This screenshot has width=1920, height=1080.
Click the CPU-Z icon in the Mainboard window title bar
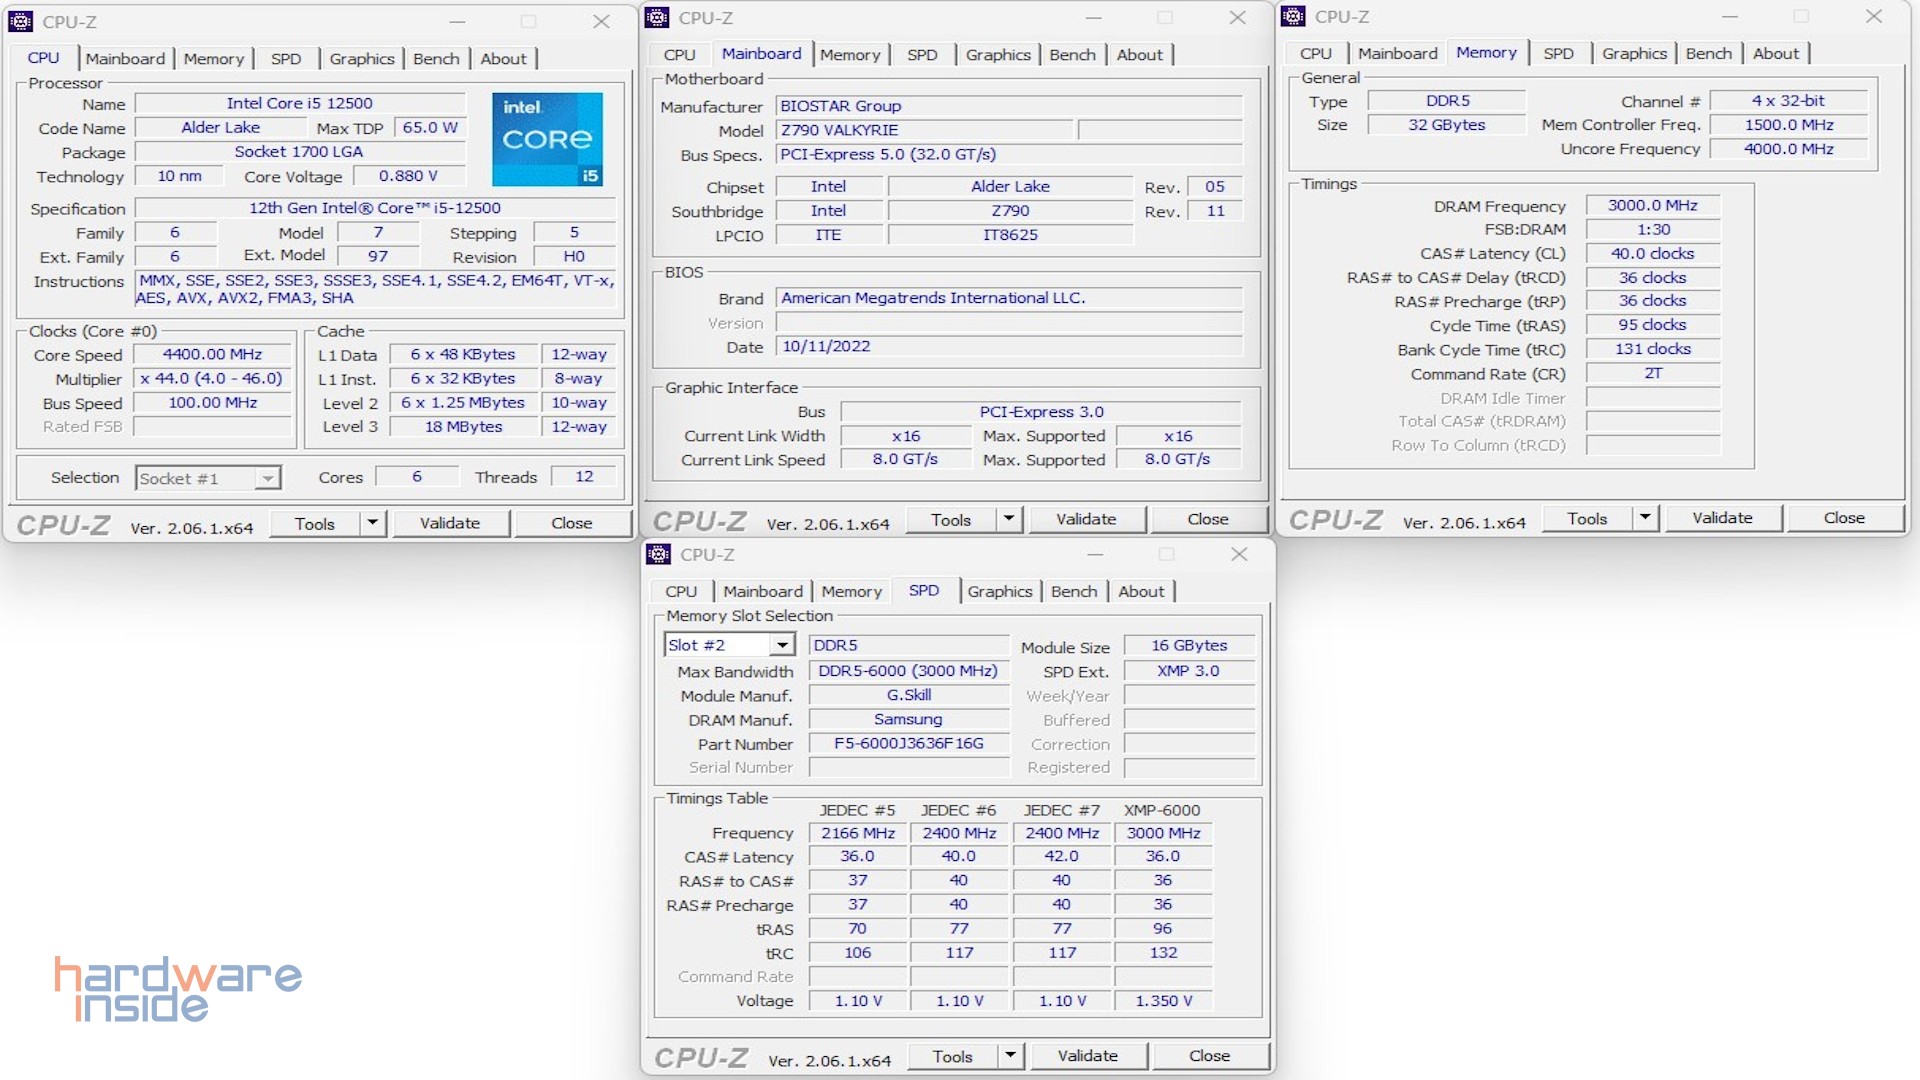coord(657,17)
